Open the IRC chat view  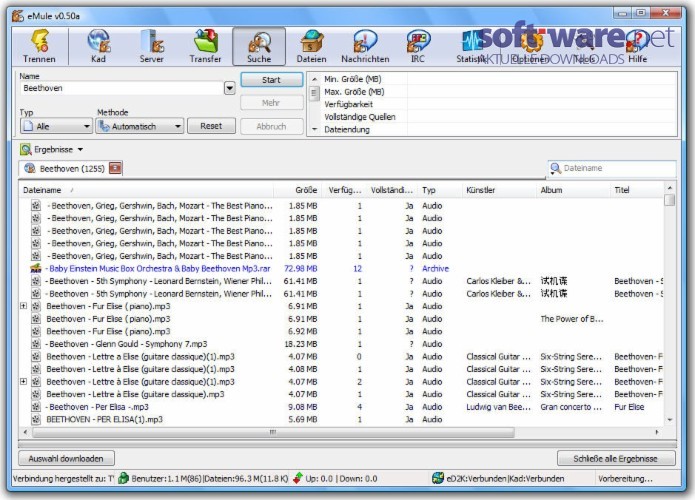[x=418, y=46]
